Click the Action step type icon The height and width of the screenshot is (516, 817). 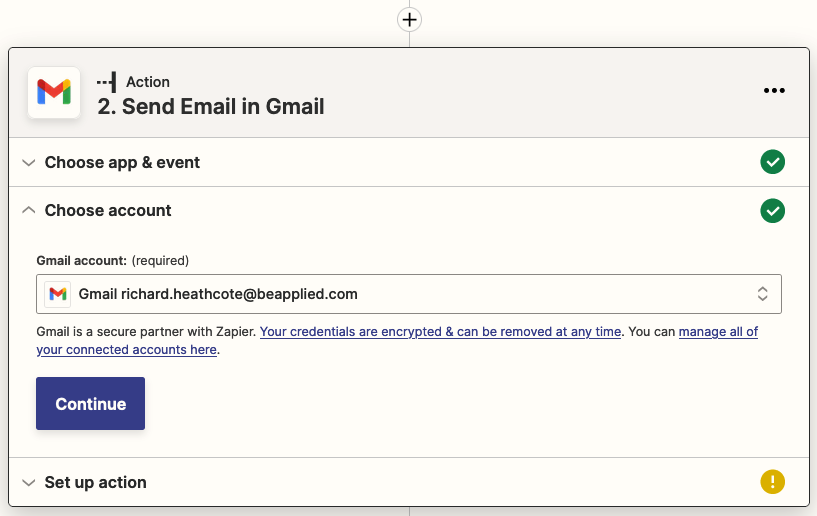[107, 82]
